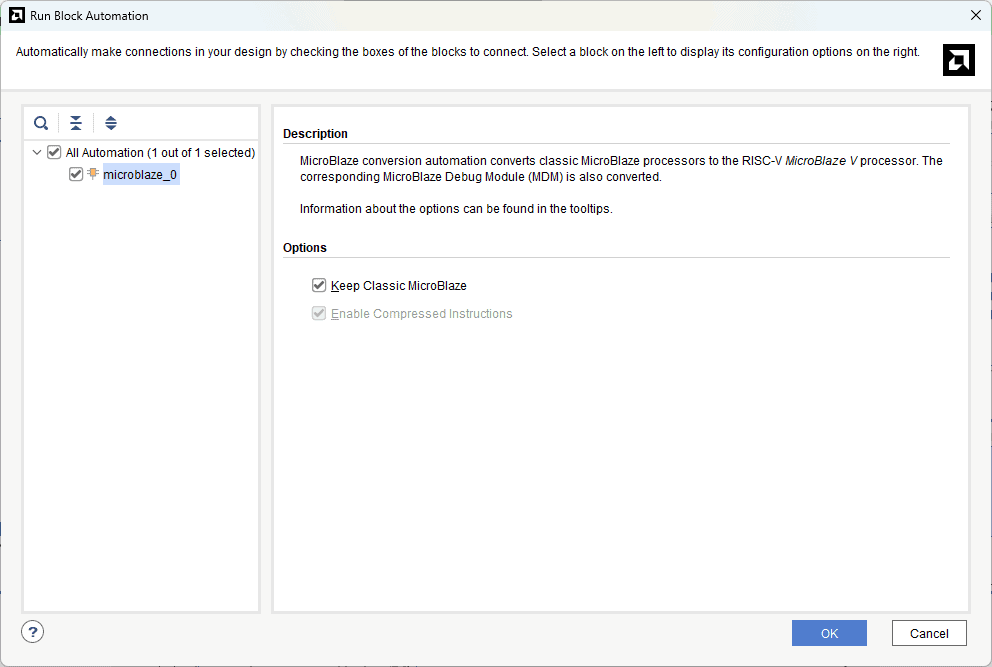This screenshot has width=992, height=667.
Task: Click the Cancel button
Action: point(928,633)
